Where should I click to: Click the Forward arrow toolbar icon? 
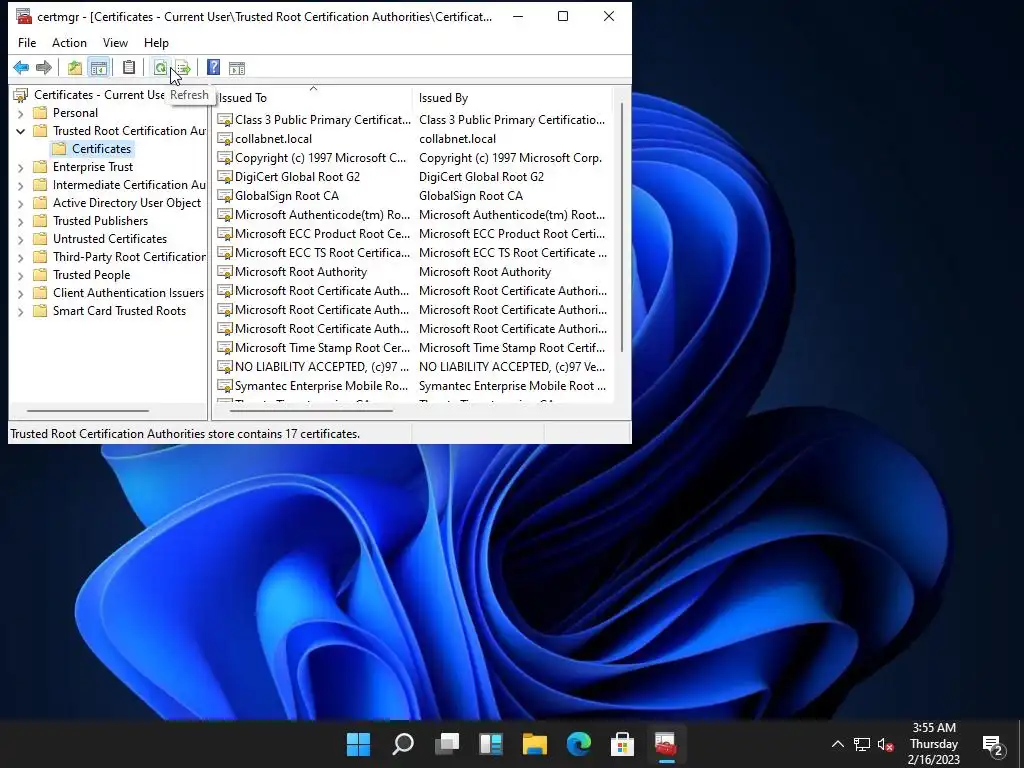(x=44, y=67)
